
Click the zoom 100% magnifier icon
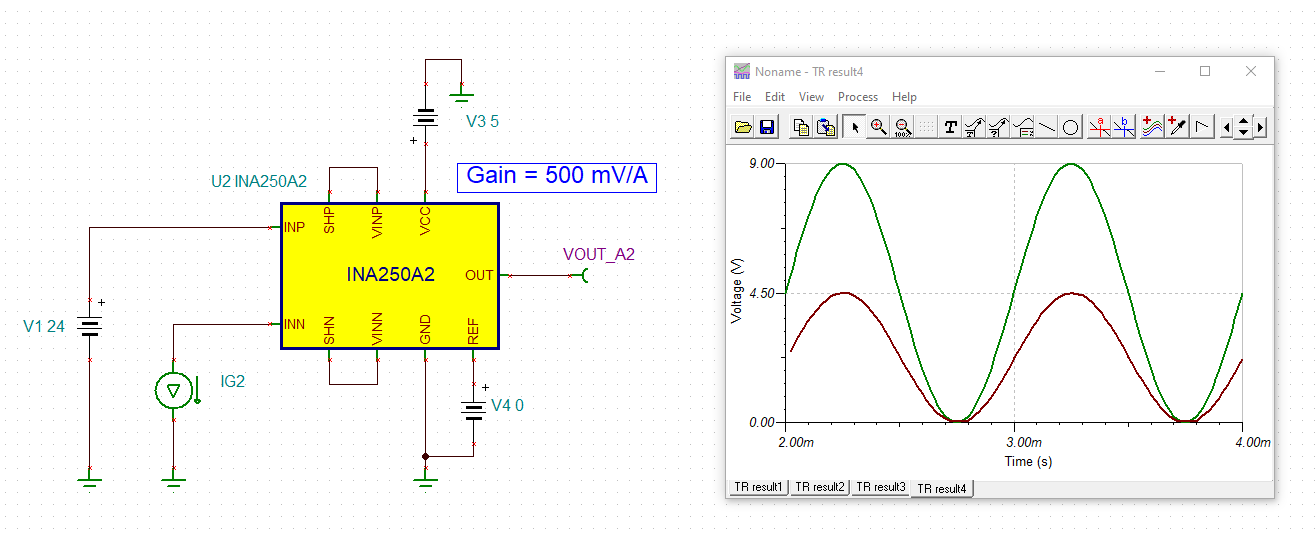click(x=902, y=127)
